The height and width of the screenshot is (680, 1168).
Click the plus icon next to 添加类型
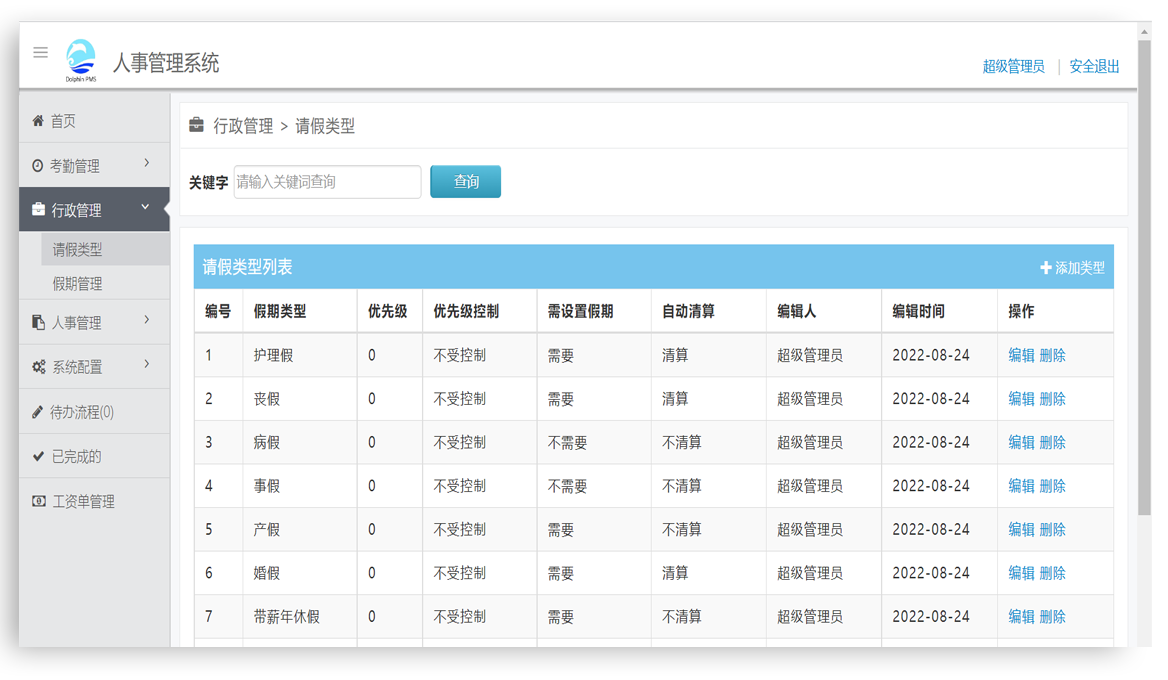point(1044,268)
